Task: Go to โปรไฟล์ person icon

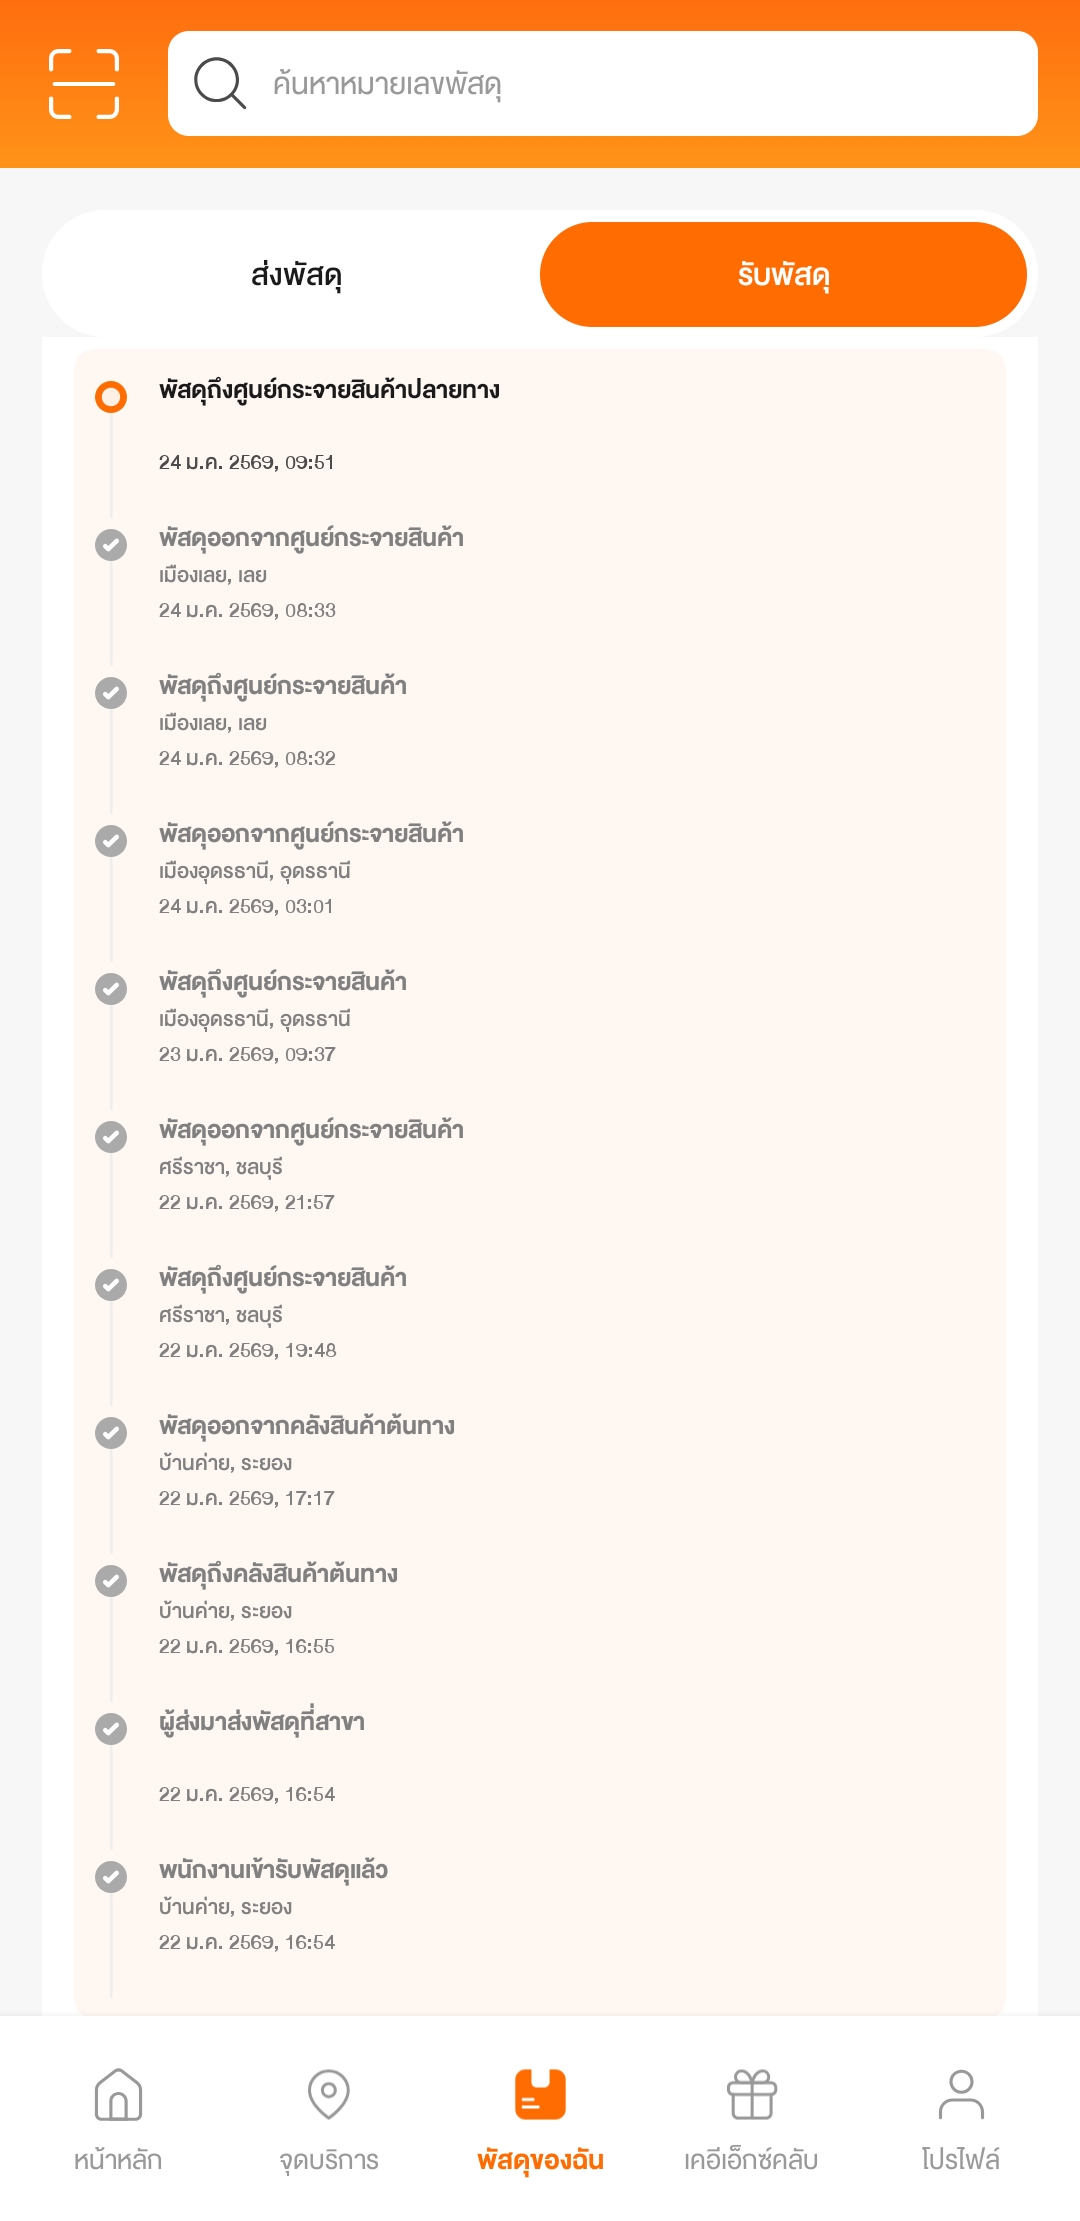Action: pos(961,2095)
